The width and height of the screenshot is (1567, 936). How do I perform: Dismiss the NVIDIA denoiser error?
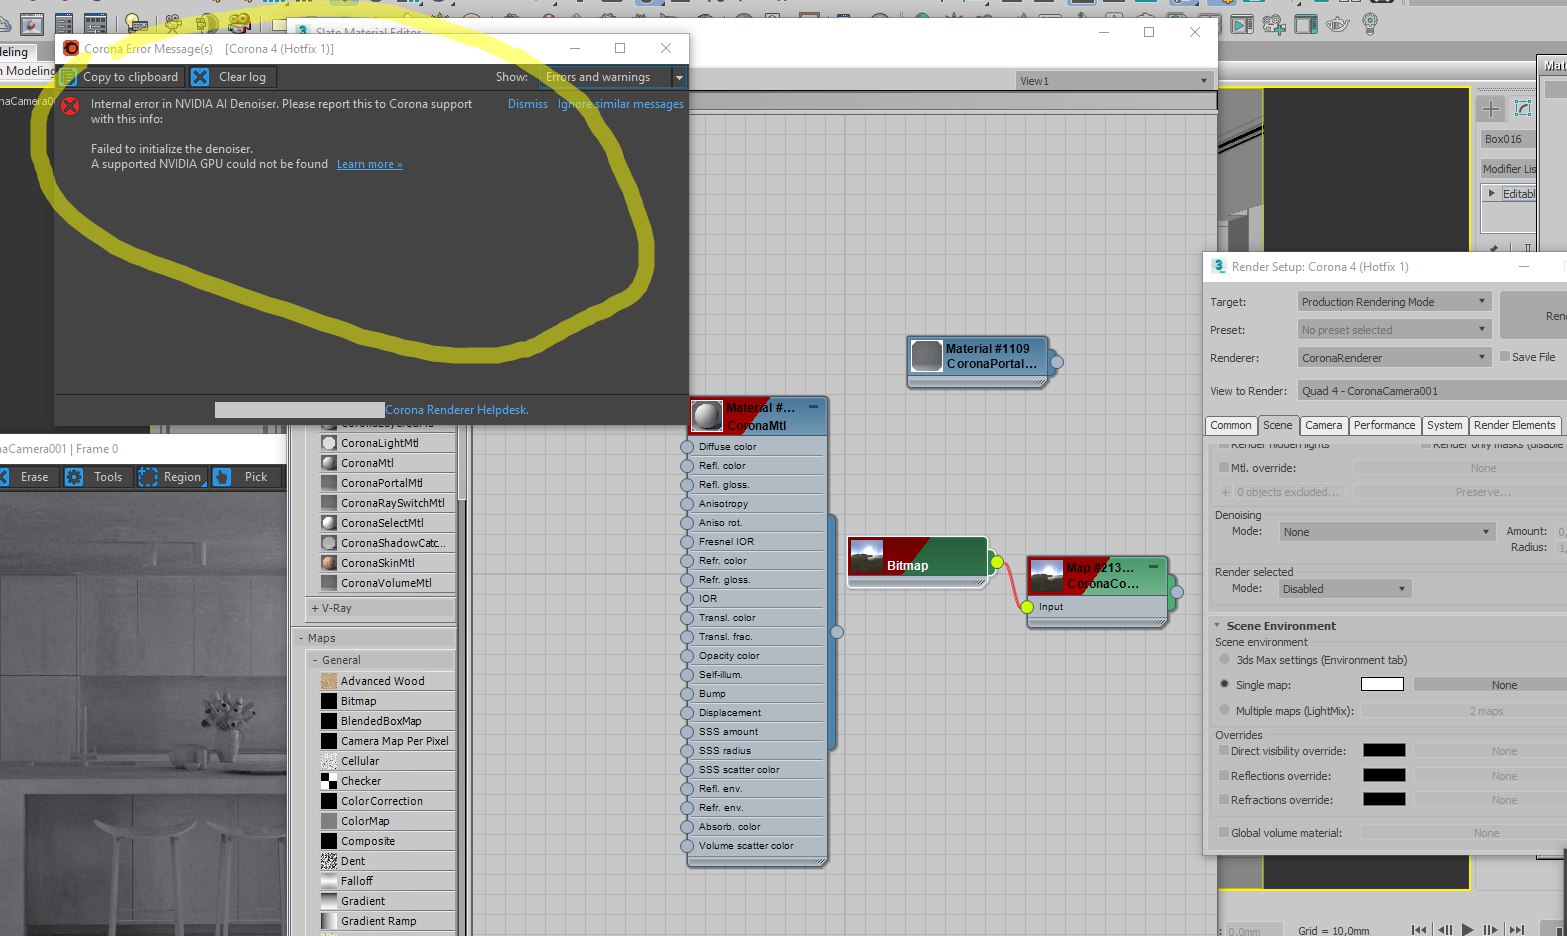(527, 104)
